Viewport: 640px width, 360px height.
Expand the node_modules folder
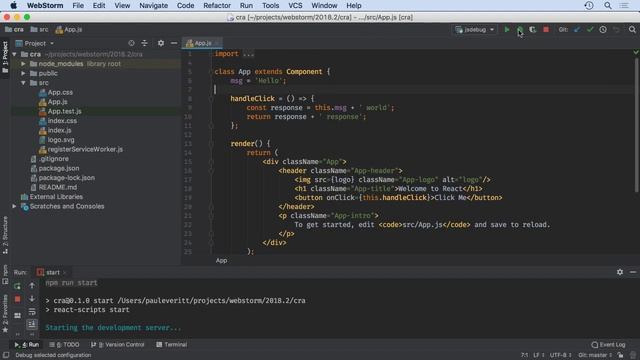(x=23, y=64)
